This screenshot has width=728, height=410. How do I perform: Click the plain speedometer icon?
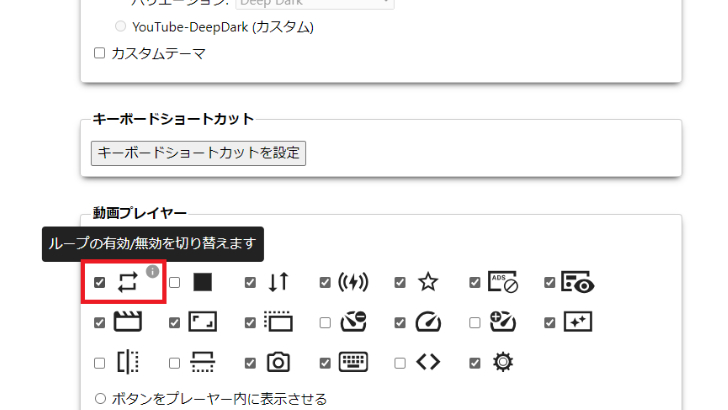tap(428, 322)
